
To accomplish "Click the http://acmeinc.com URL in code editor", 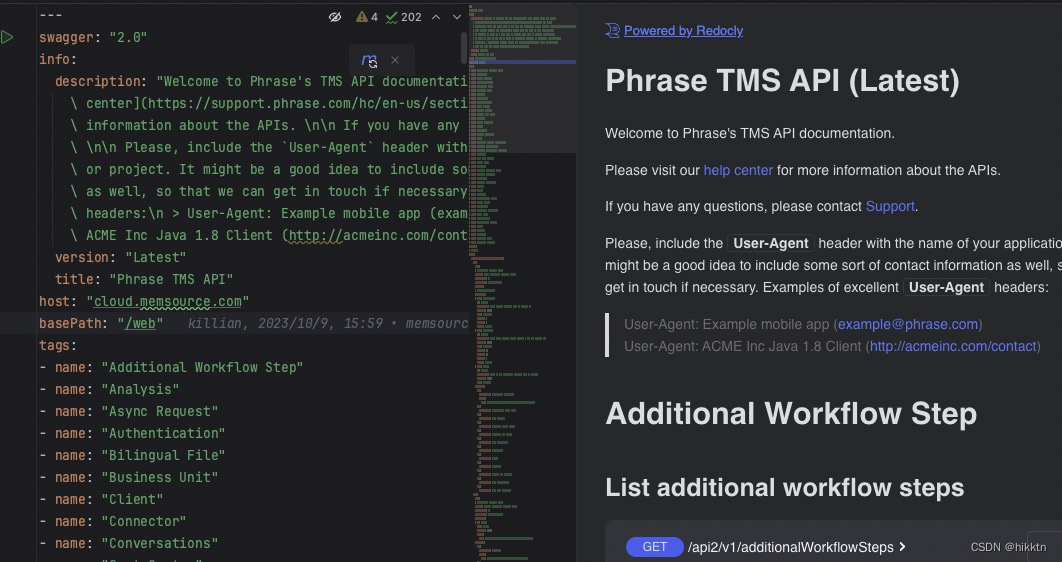I will [379, 236].
